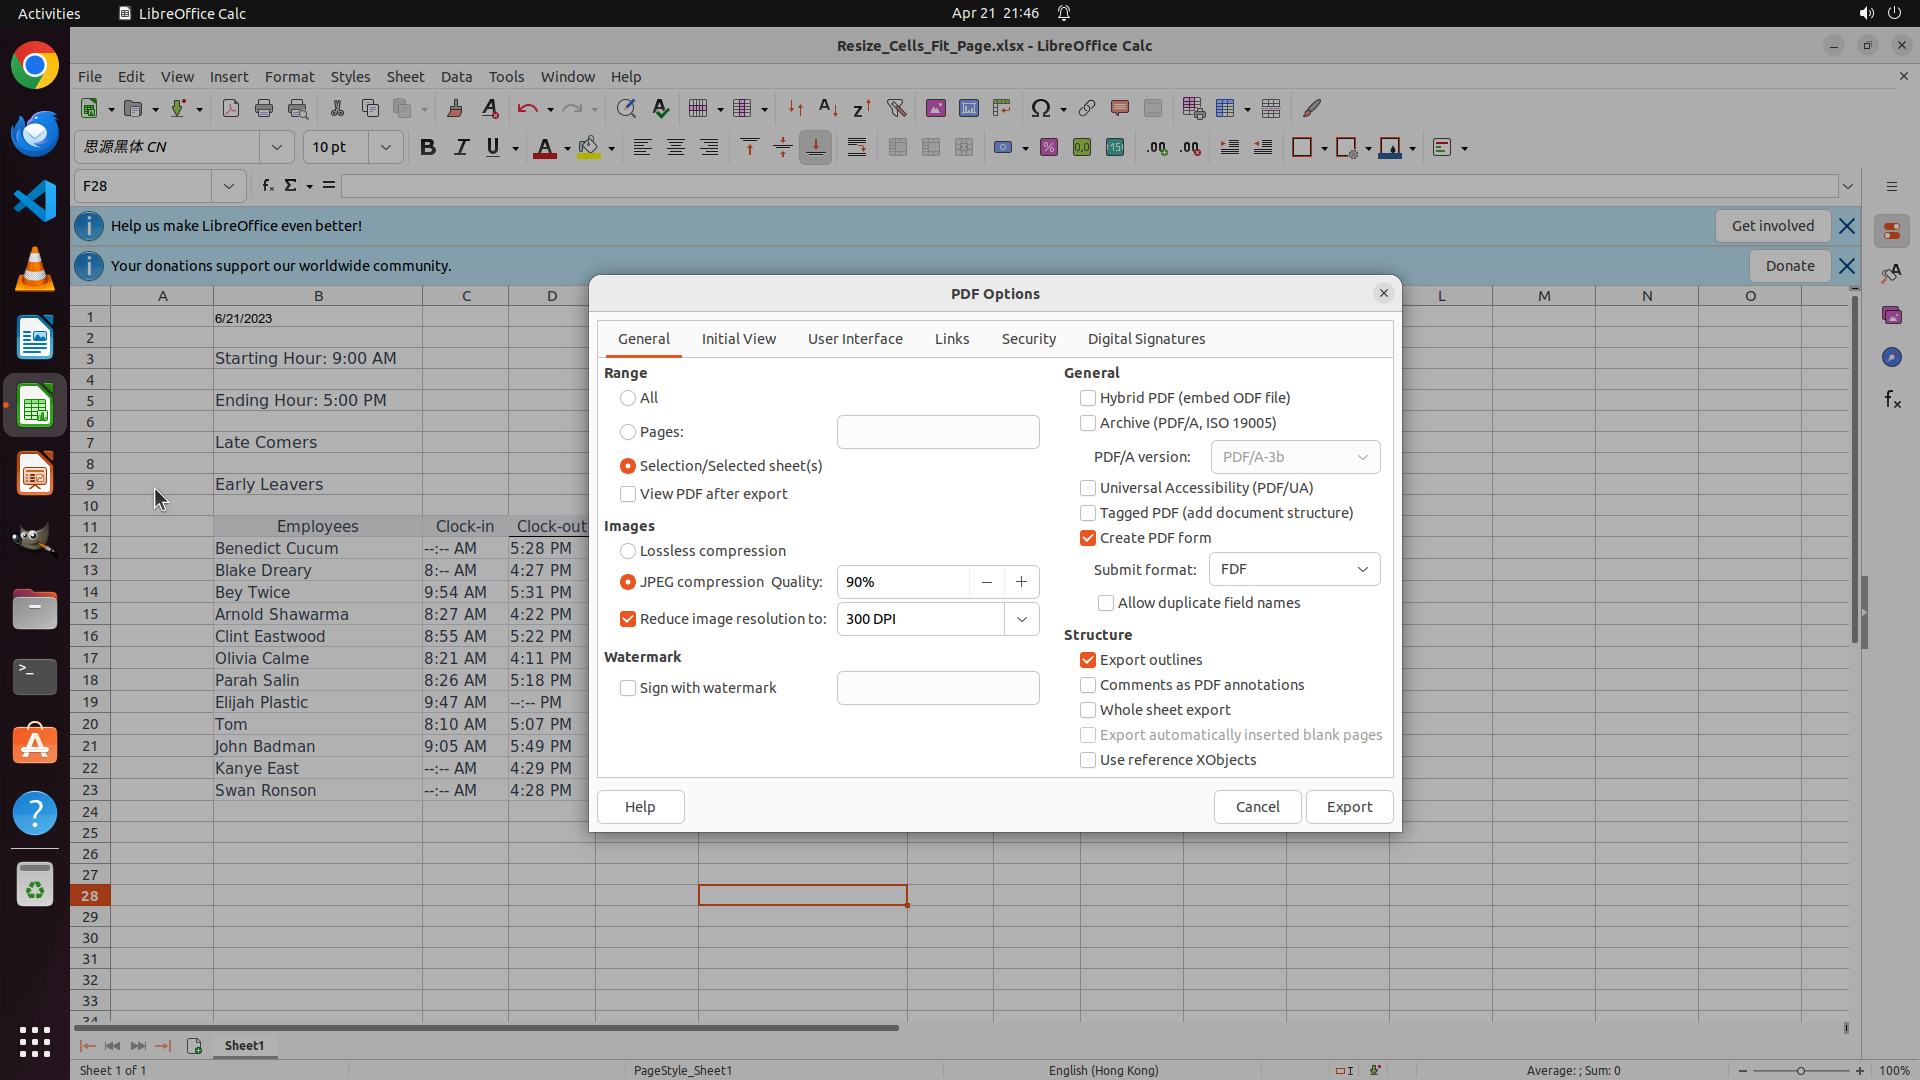This screenshot has width=1920, height=1080.
Task: Click the Export as PDF toolbar icon
Action: click(x=231, y=109)
